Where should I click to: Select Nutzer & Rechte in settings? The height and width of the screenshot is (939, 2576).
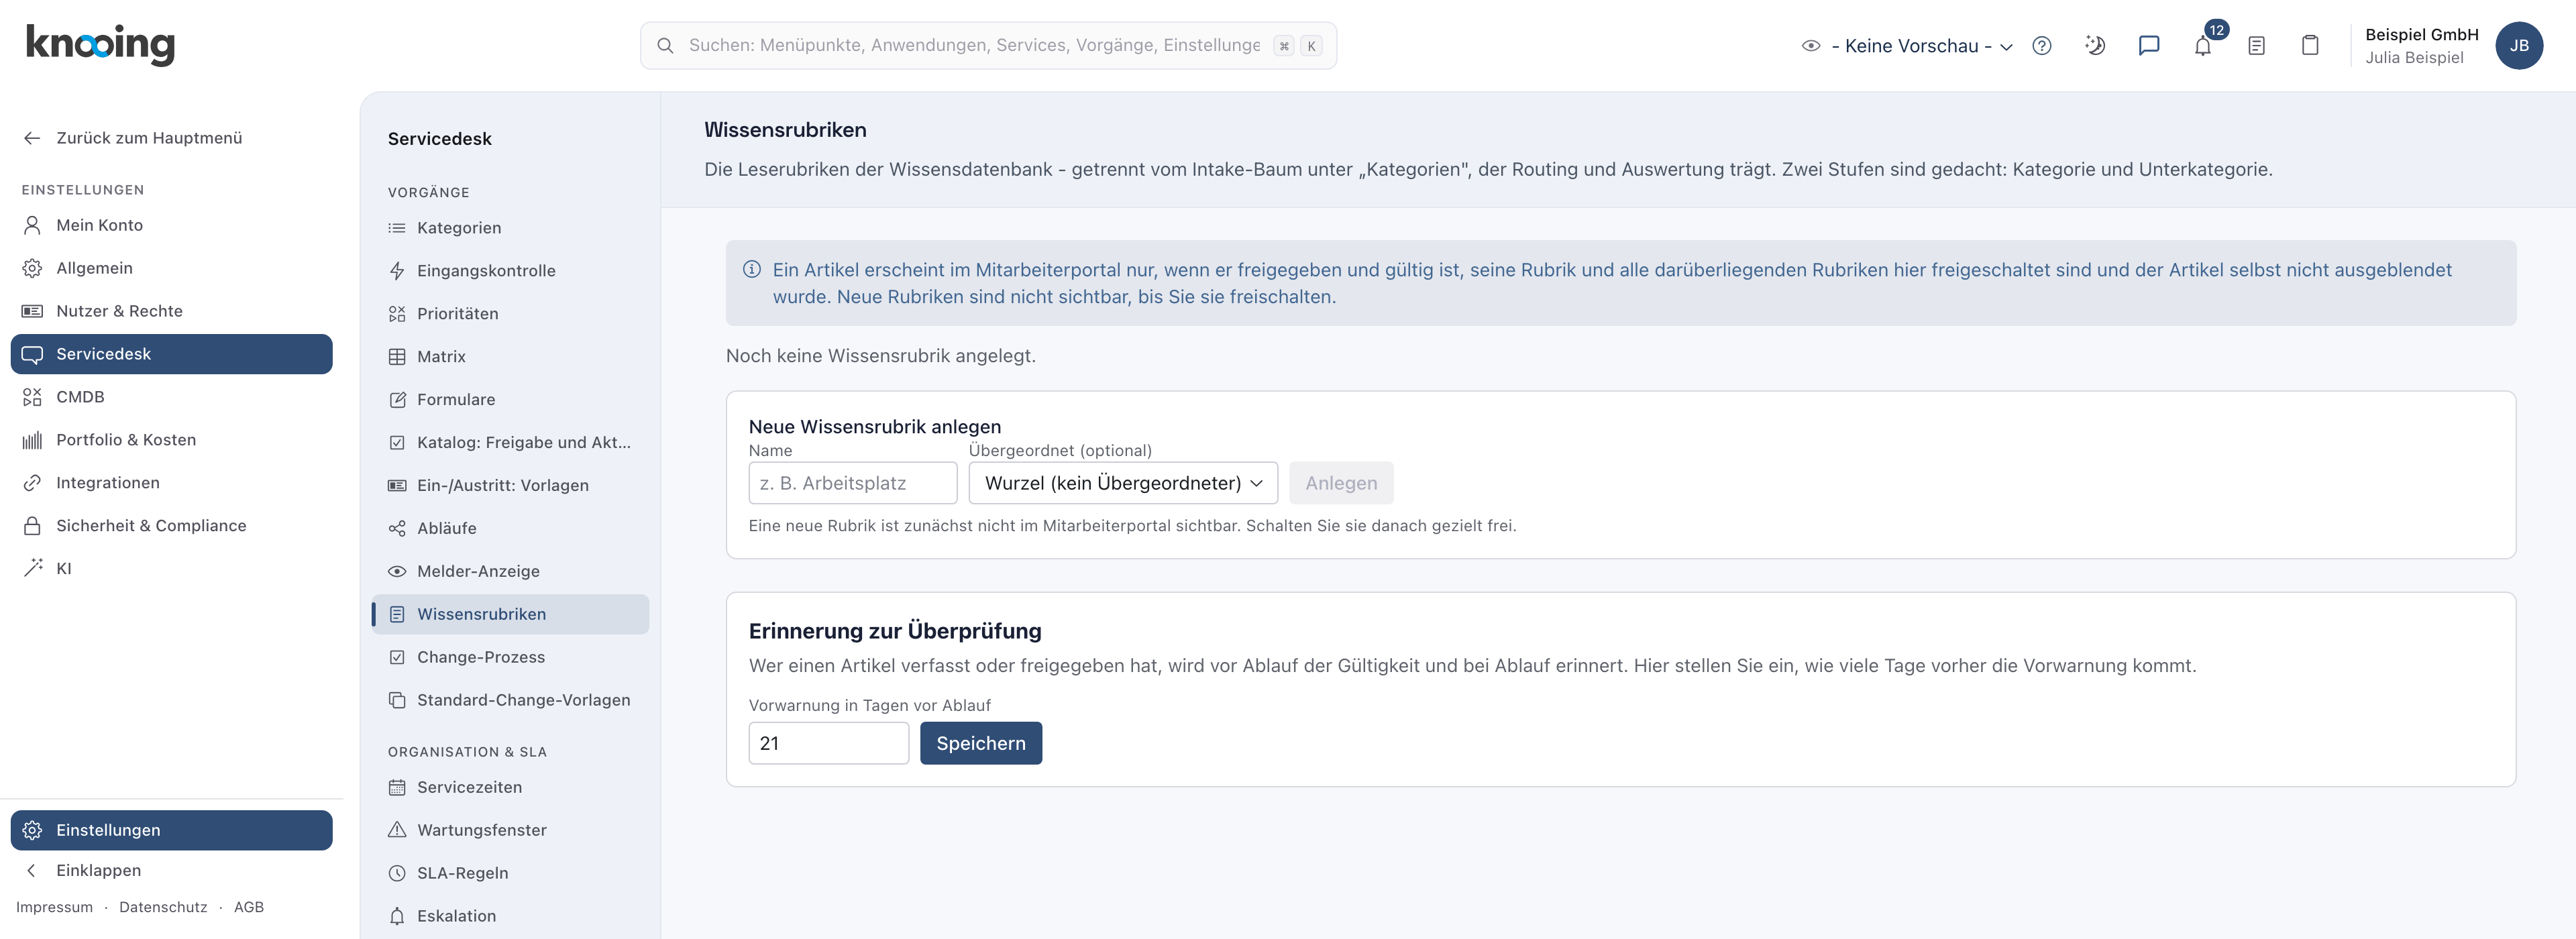172,311
